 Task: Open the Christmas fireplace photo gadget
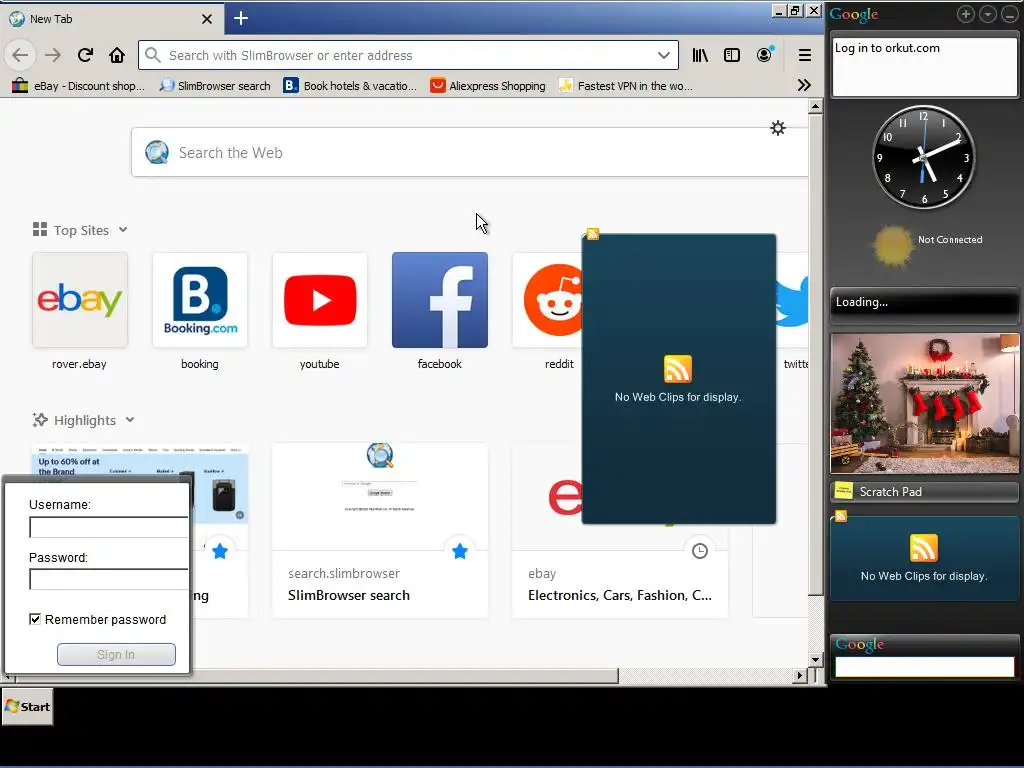coord(924,403)
